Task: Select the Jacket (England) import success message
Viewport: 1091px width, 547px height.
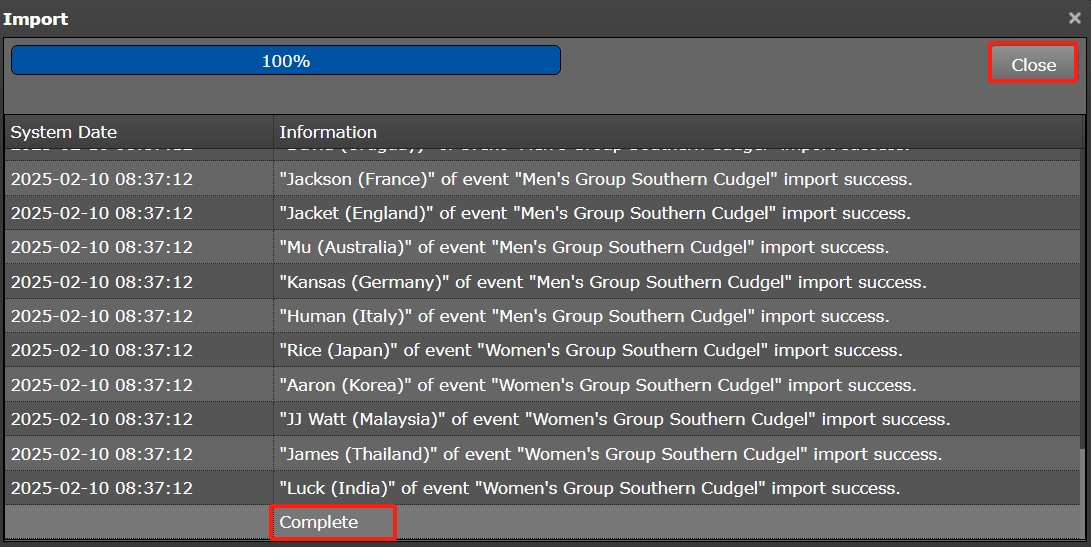Action: click(x=594, y=213)
